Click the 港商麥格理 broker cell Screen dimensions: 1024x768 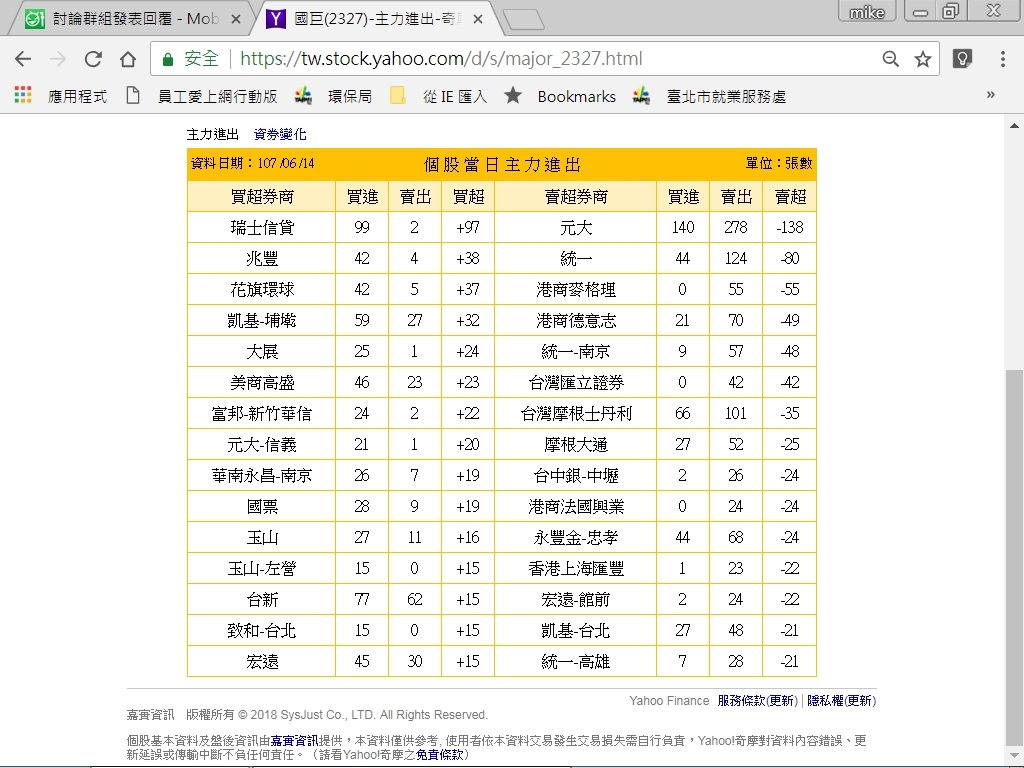pos(576,289)
